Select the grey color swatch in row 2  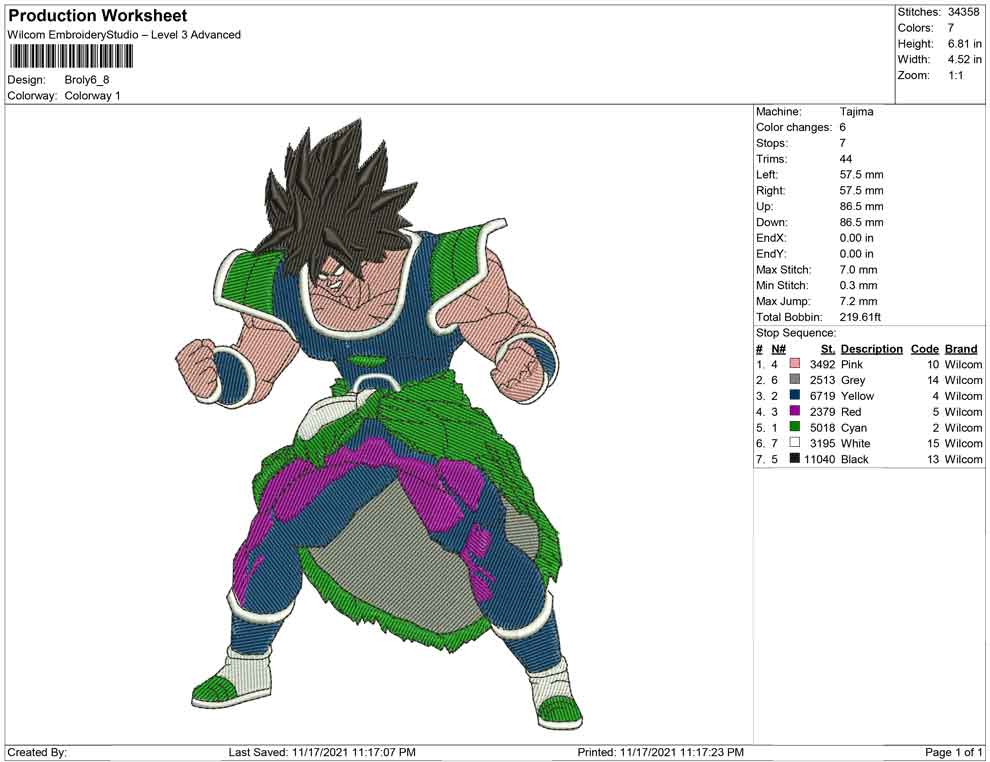click(x=795, y=380)
